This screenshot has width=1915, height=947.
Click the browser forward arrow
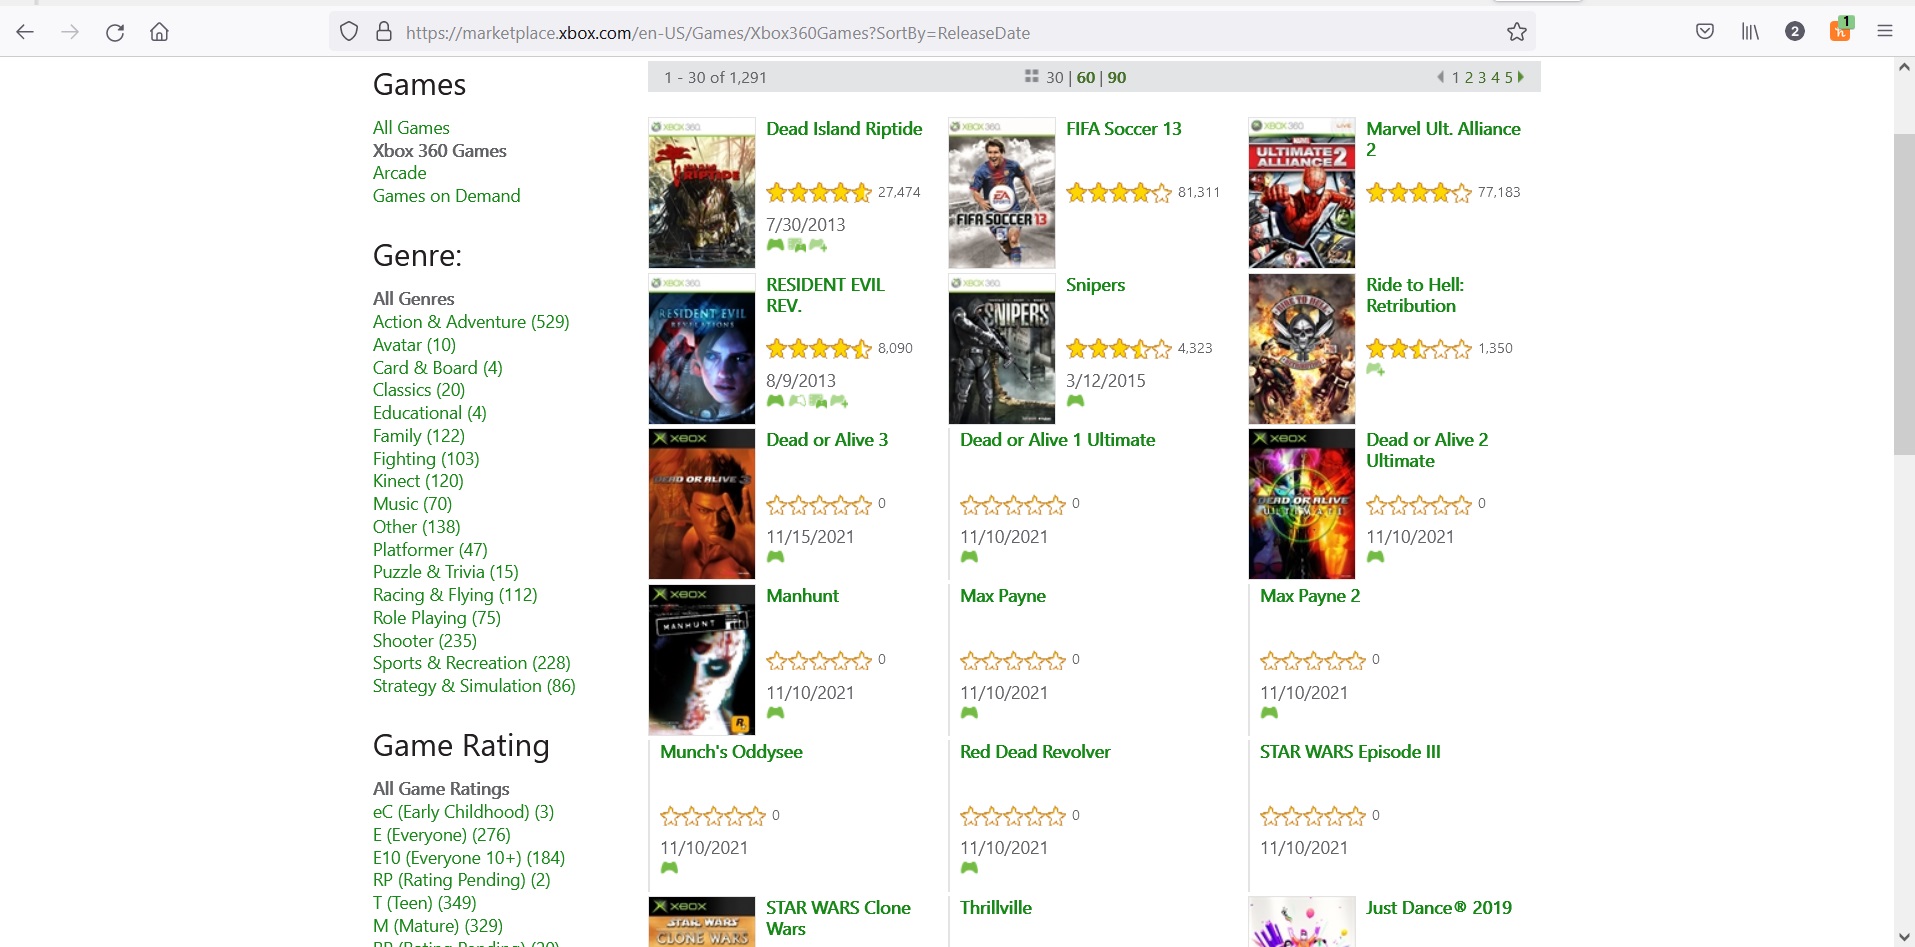pyautogui.click(x=70, y=32)
